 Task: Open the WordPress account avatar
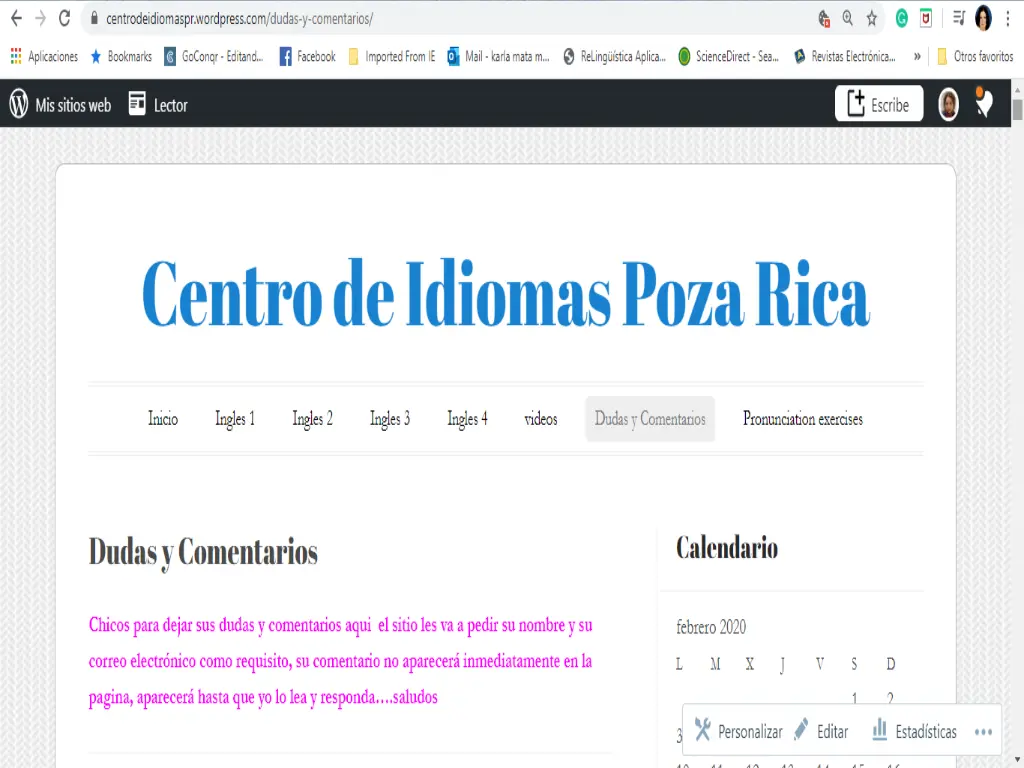point(948,104)
